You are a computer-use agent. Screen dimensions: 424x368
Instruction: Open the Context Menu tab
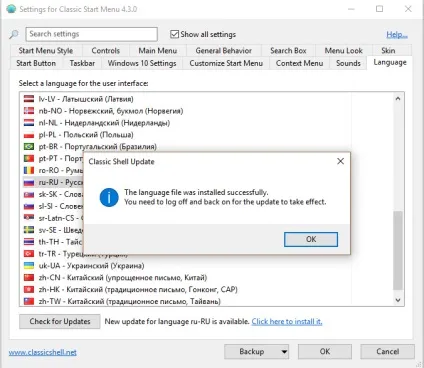click(299, 63)
